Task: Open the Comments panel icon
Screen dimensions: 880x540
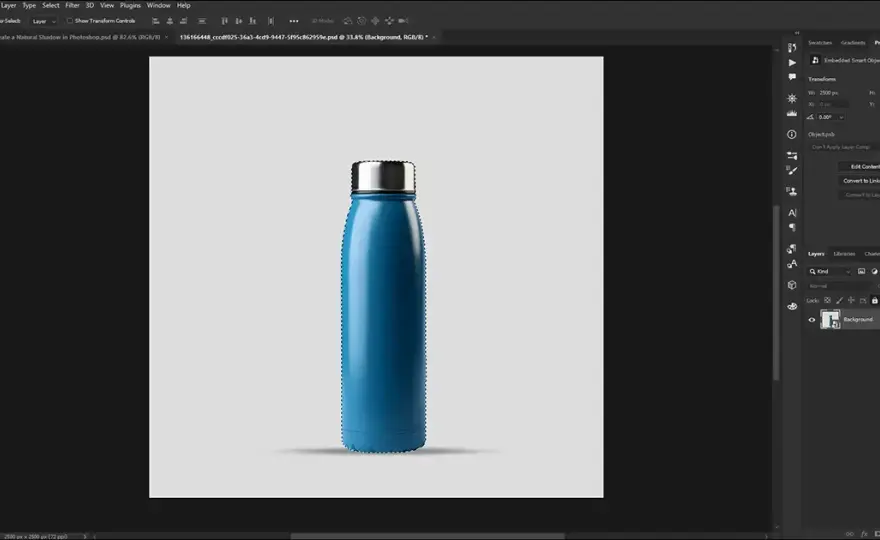Action: pyautogui.click(x=792, y=77)
